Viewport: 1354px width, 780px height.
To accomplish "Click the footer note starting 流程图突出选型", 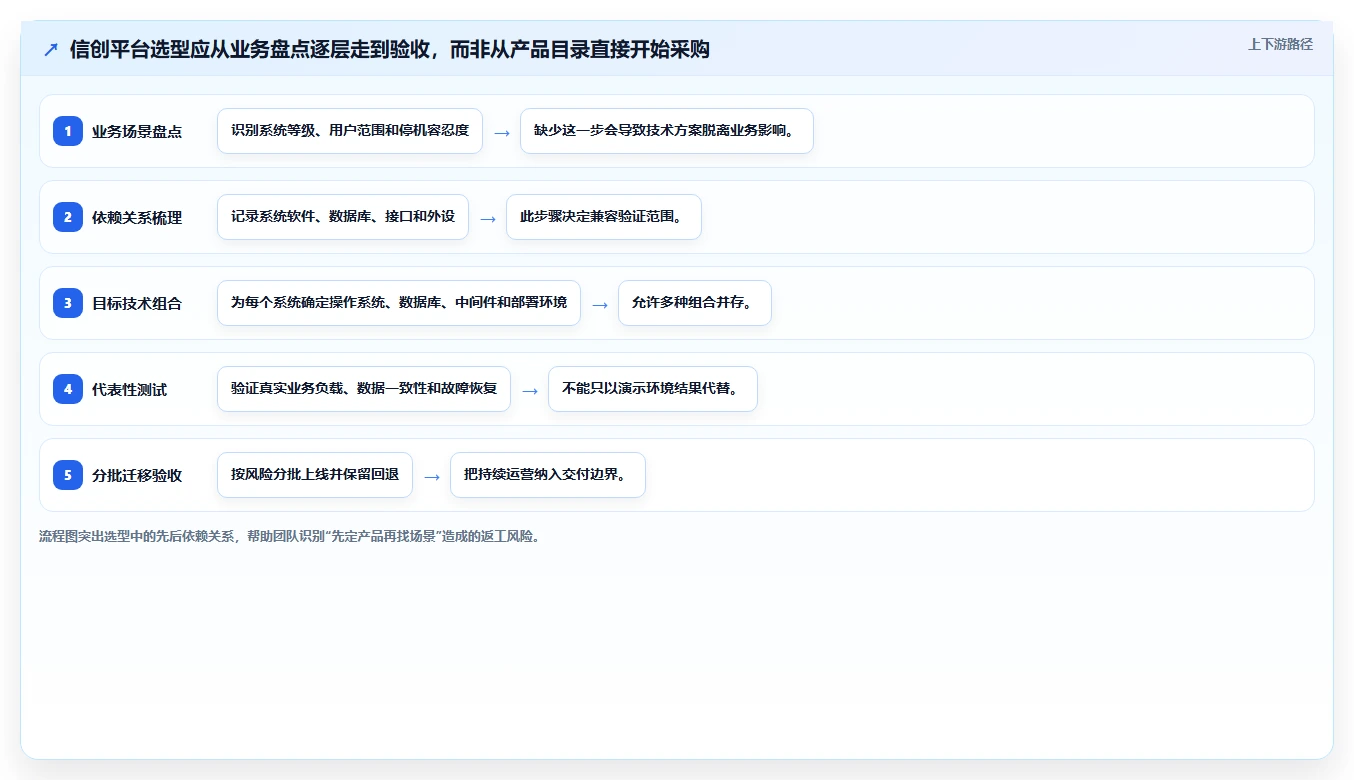I will (x=292, y=537).
